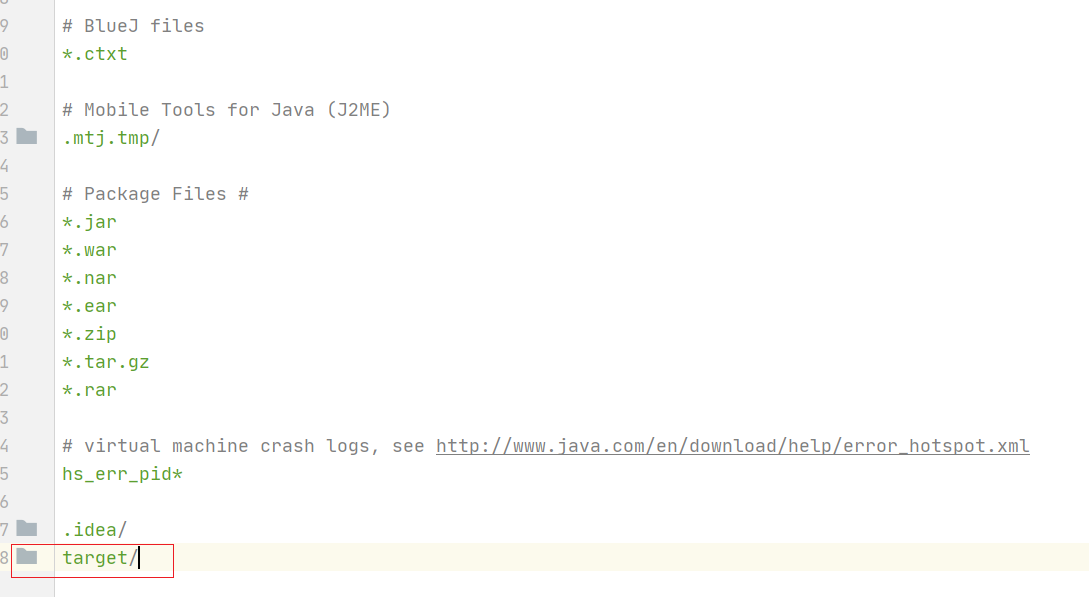Image resolution: width=1089 pixels, height=597 pixels.
Task: Click the Mobile Tools for Java comment
Action: (x=226, y=110)
